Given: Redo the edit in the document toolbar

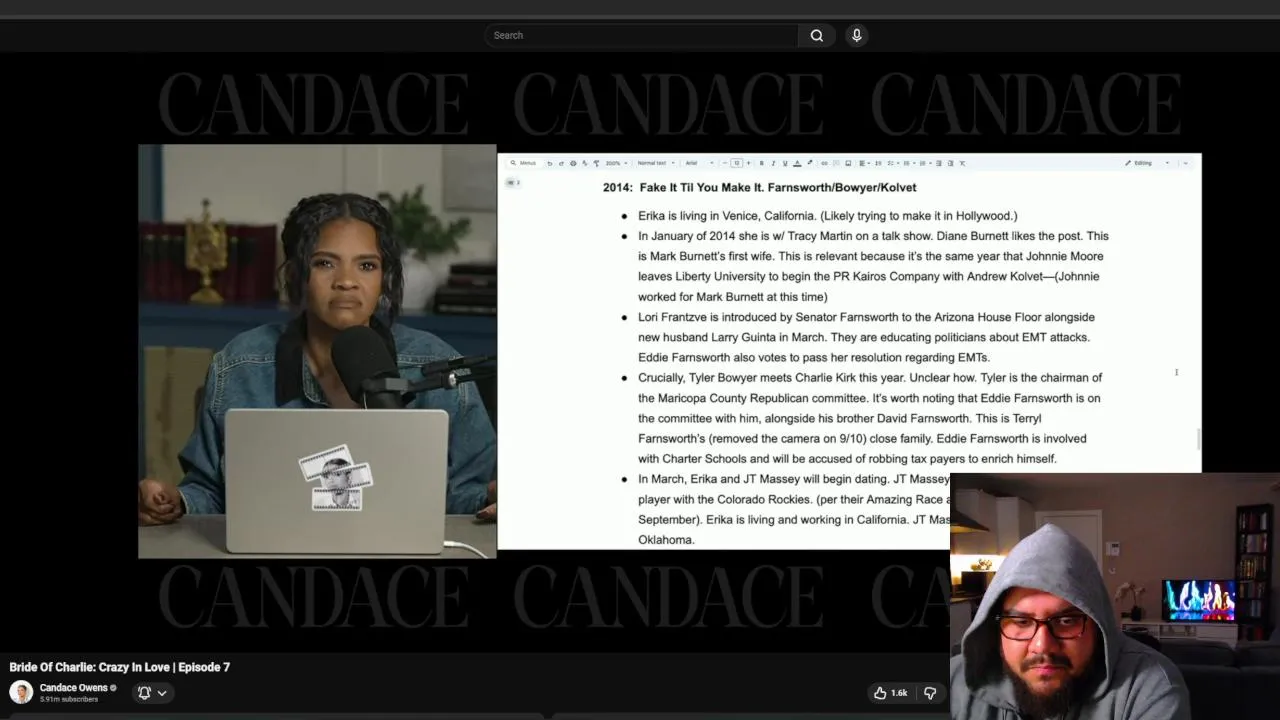Looking at the screenshot, I should pyautogui.click(x=561, y=163).
